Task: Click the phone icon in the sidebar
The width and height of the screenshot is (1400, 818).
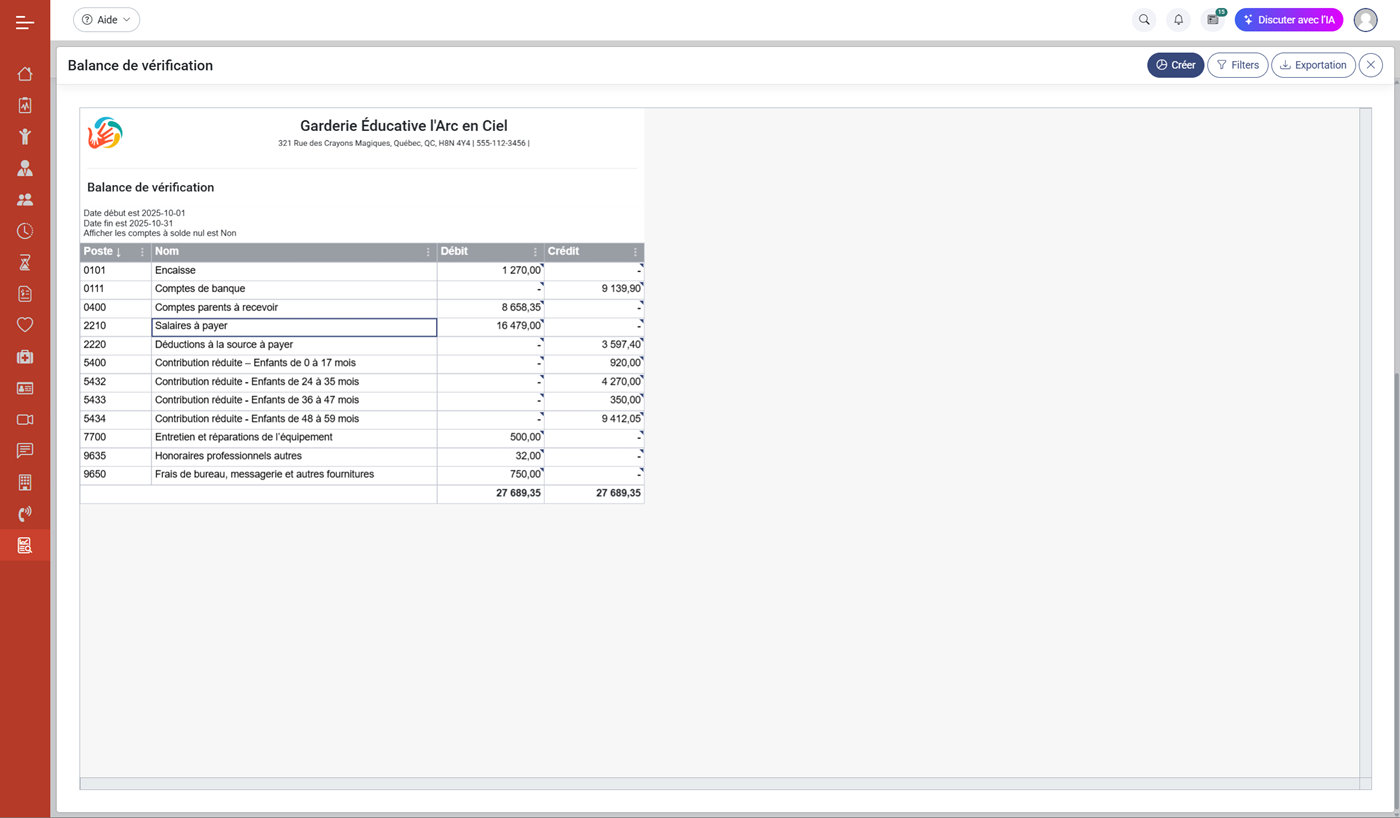Action: 24,513
